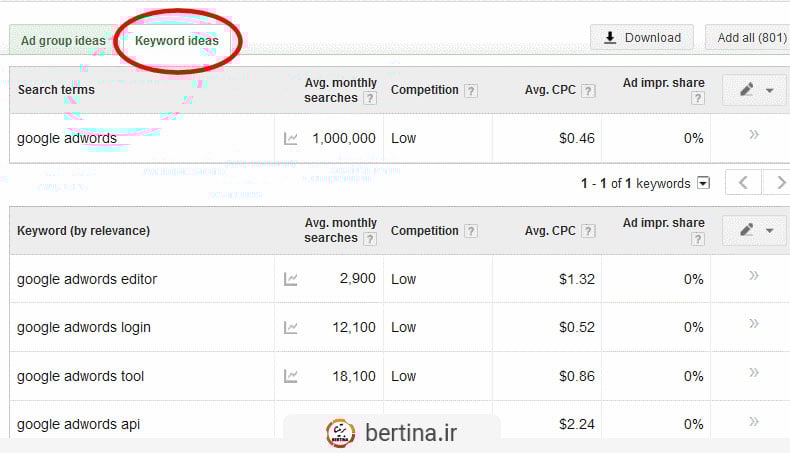Click the $2.24 Avg. CPC value
Viewport: 790px width, 453px height.
(x=577, y=424)
